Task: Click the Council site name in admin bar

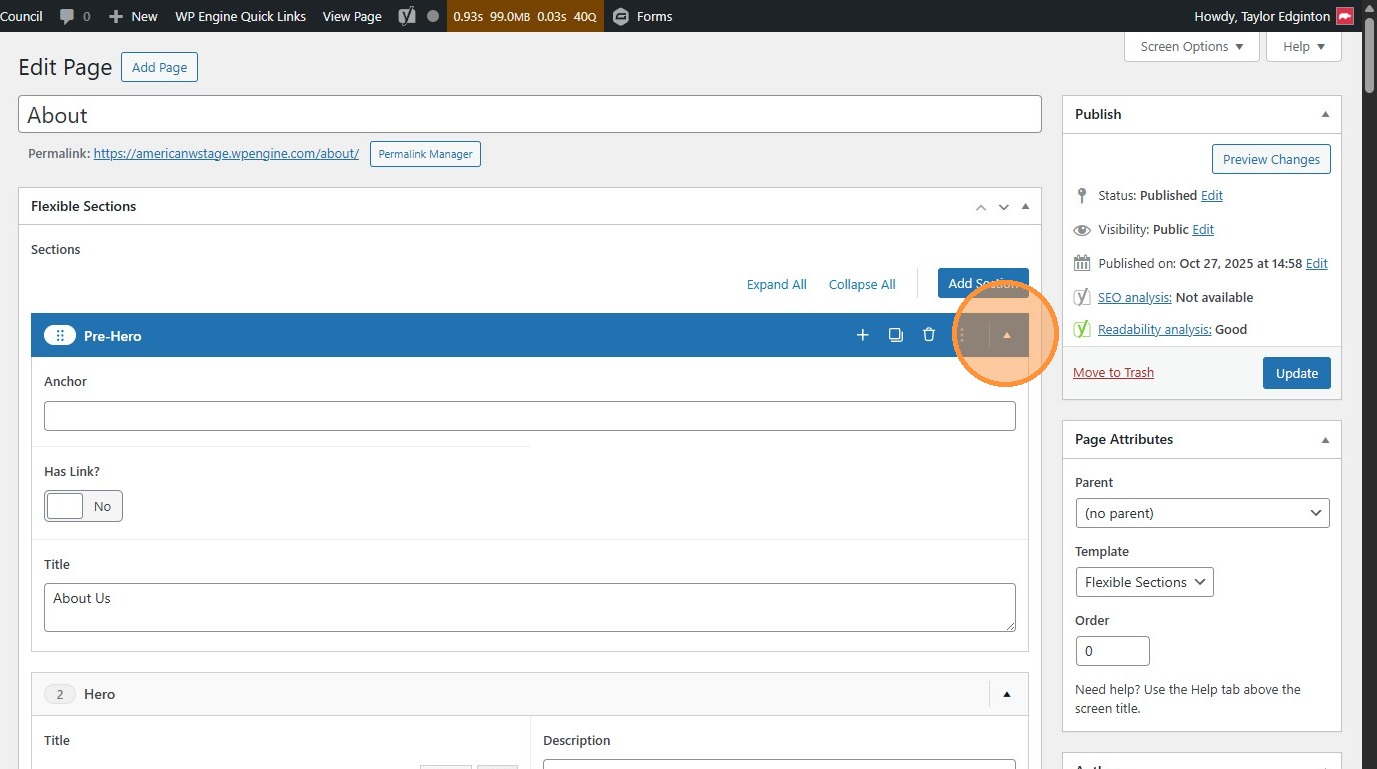Action: pyautogui.click(x=21, y=16)
